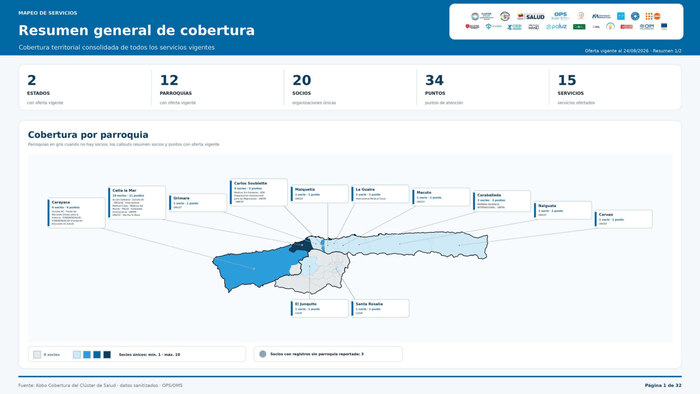Select the paluz partner logo
This screenshot has width=700, height=394.
point(556,27)
